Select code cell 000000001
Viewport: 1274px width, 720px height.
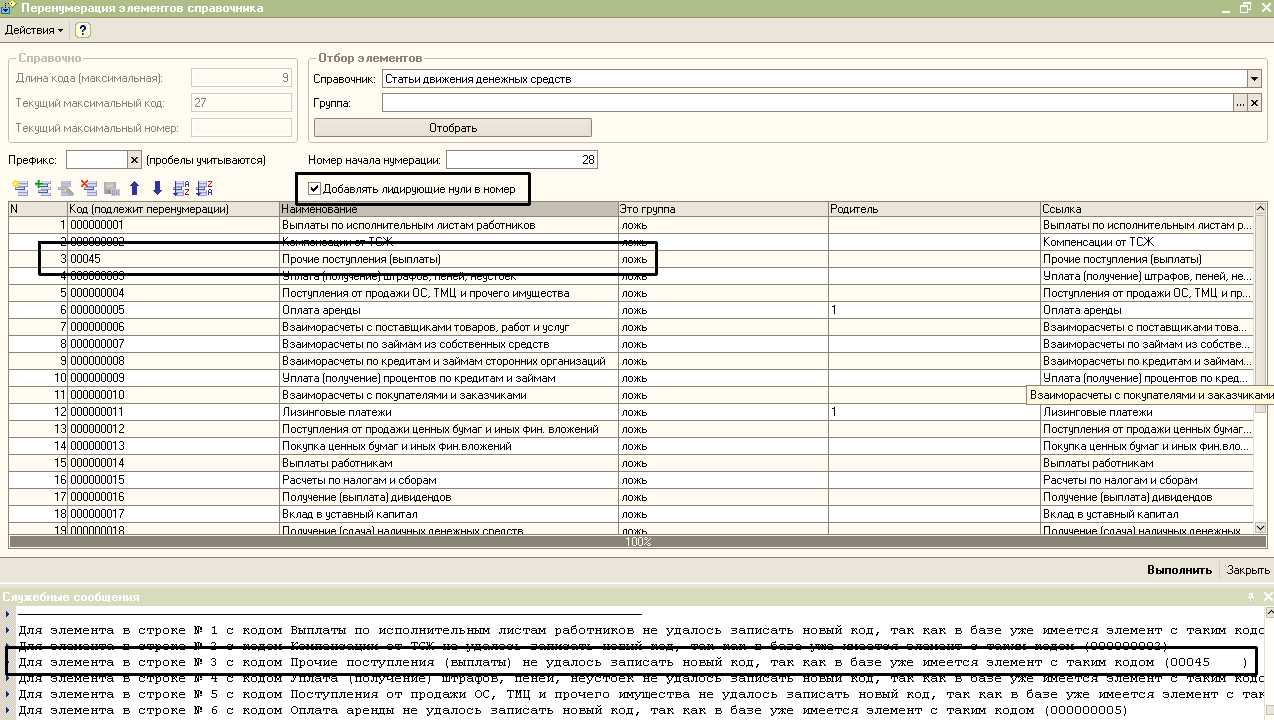173,225
